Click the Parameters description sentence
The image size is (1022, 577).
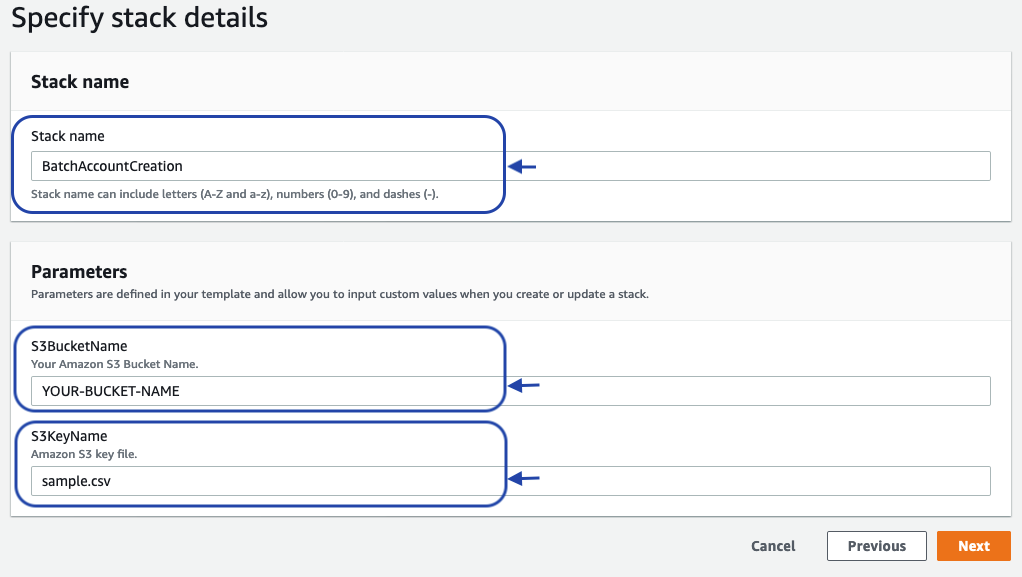tap(341, 295)
